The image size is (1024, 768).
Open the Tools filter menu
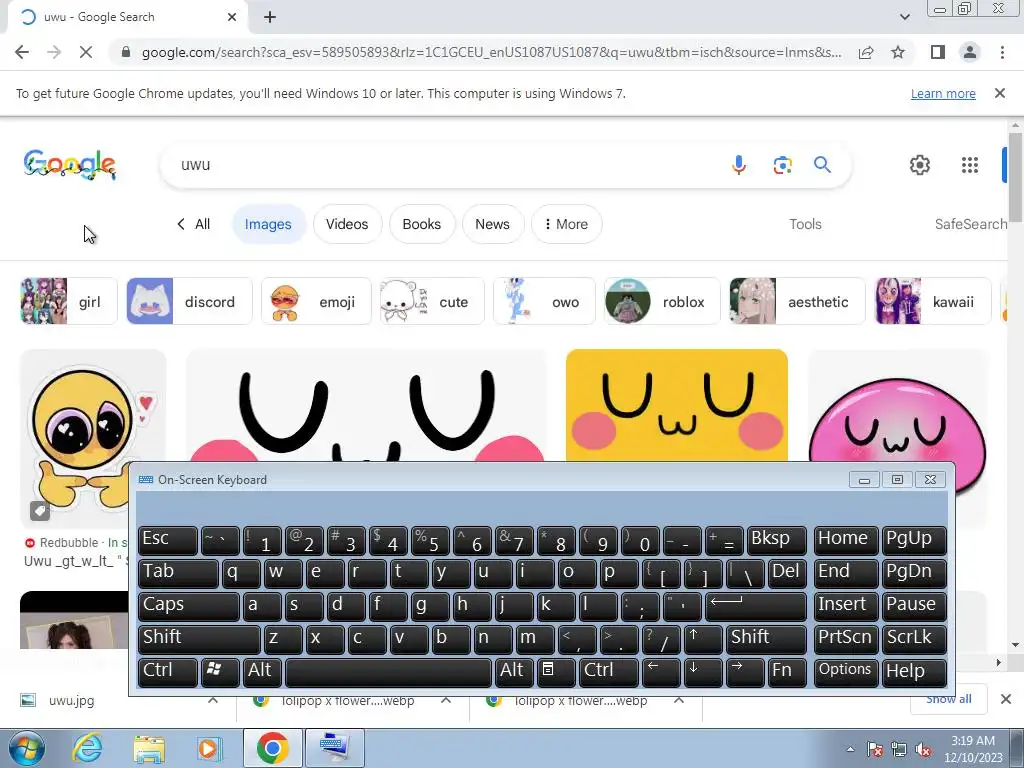click(x=805, y=224)
